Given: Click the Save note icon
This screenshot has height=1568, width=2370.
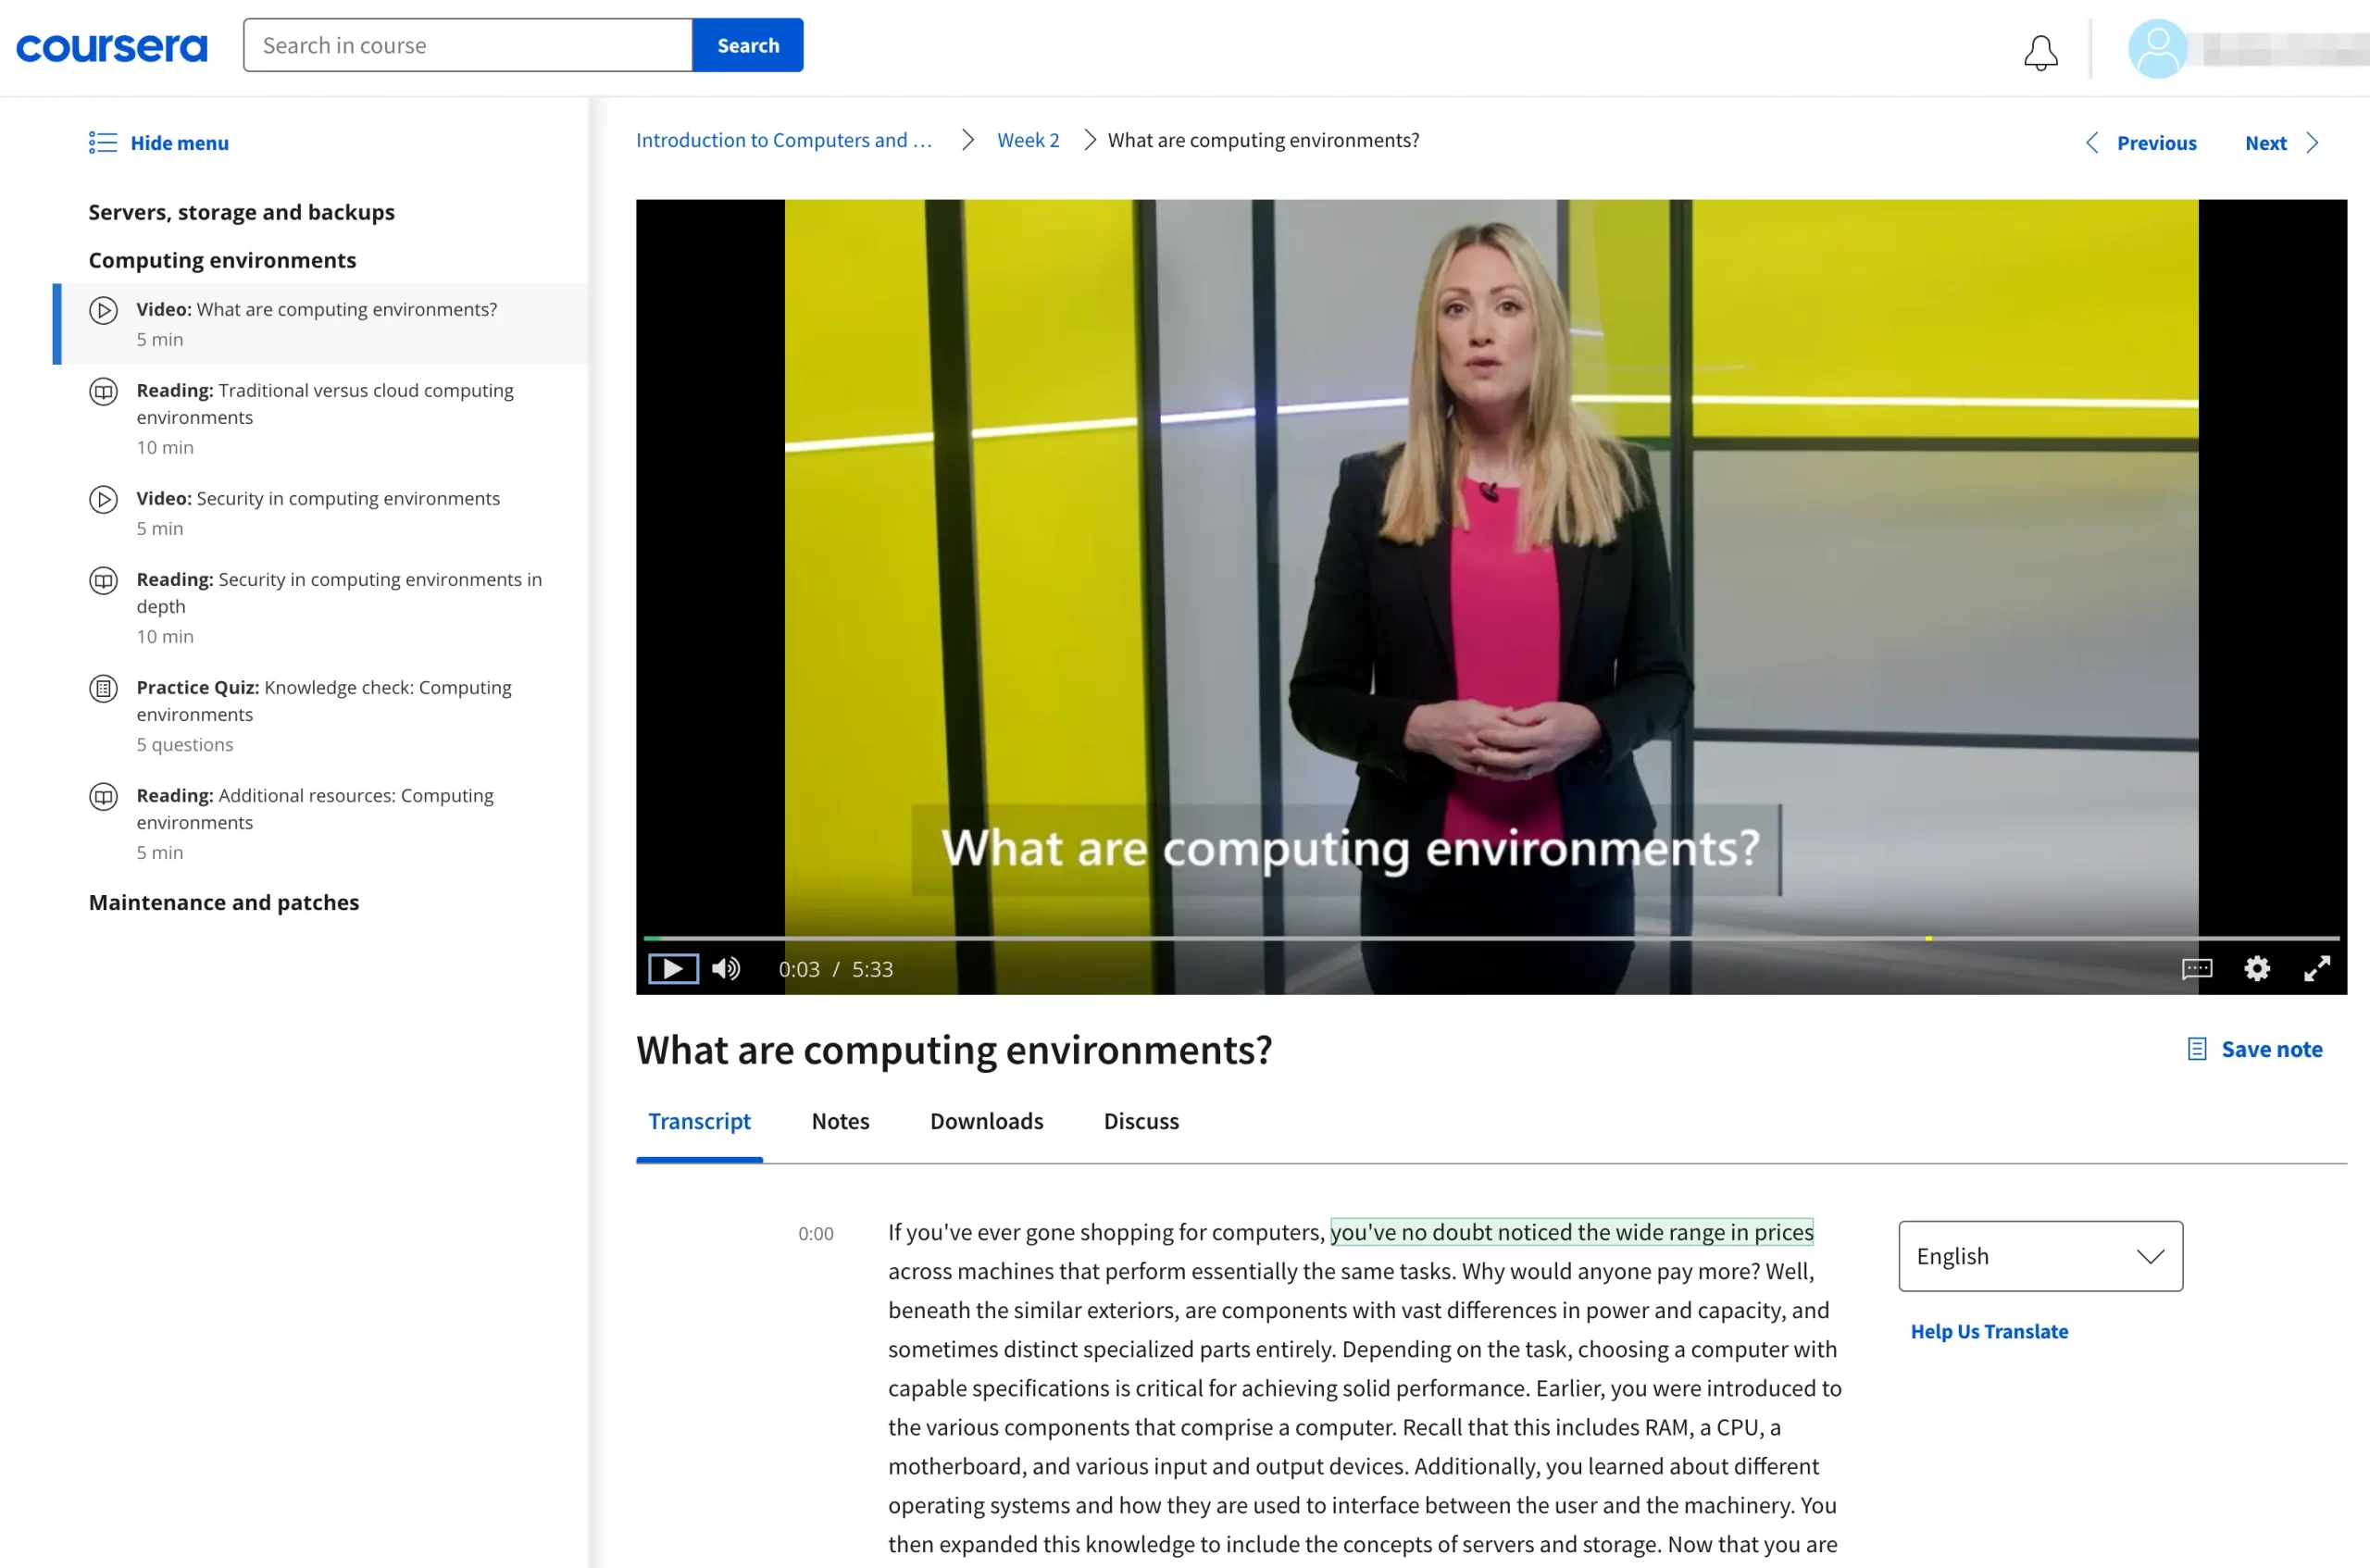Looking at the screenshot, I should pos(2197,1049).
